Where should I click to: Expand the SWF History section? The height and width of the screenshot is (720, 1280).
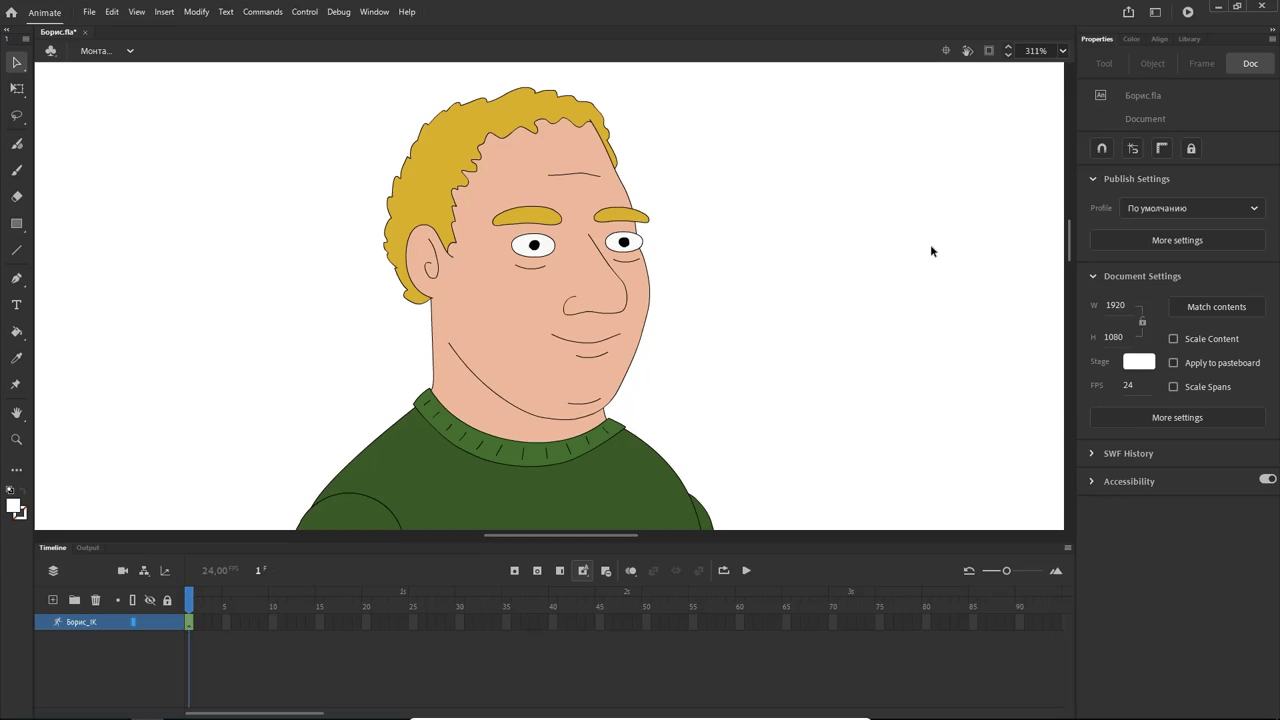[1092, 454]
